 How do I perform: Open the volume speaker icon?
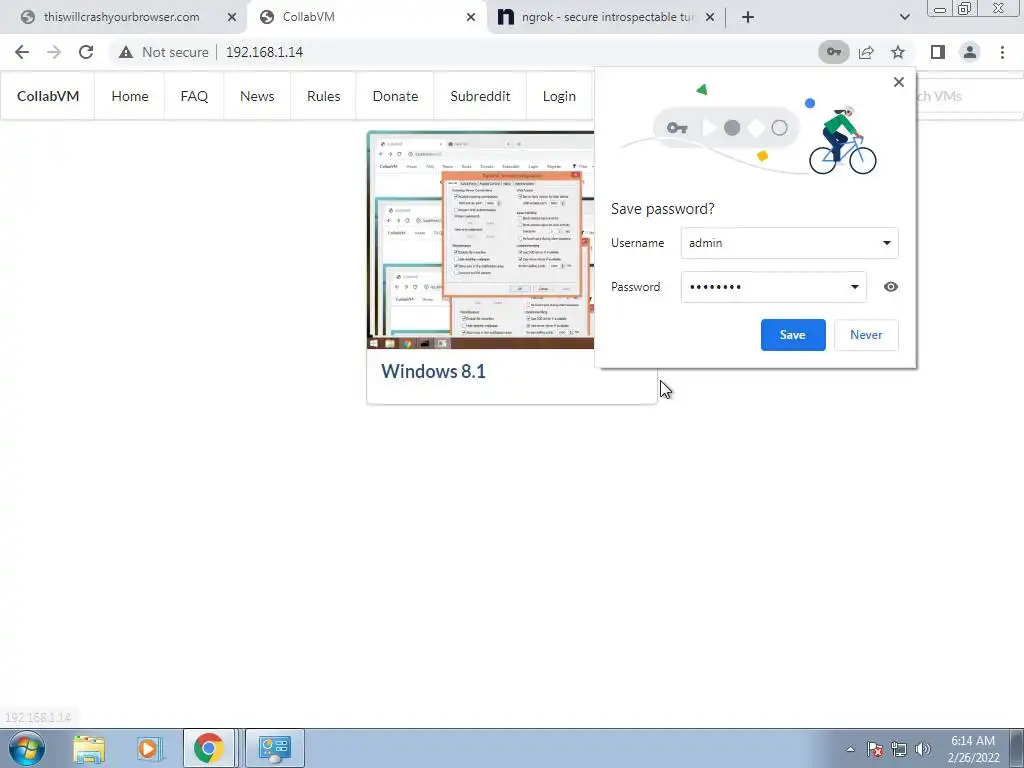(x=922, y=749)
